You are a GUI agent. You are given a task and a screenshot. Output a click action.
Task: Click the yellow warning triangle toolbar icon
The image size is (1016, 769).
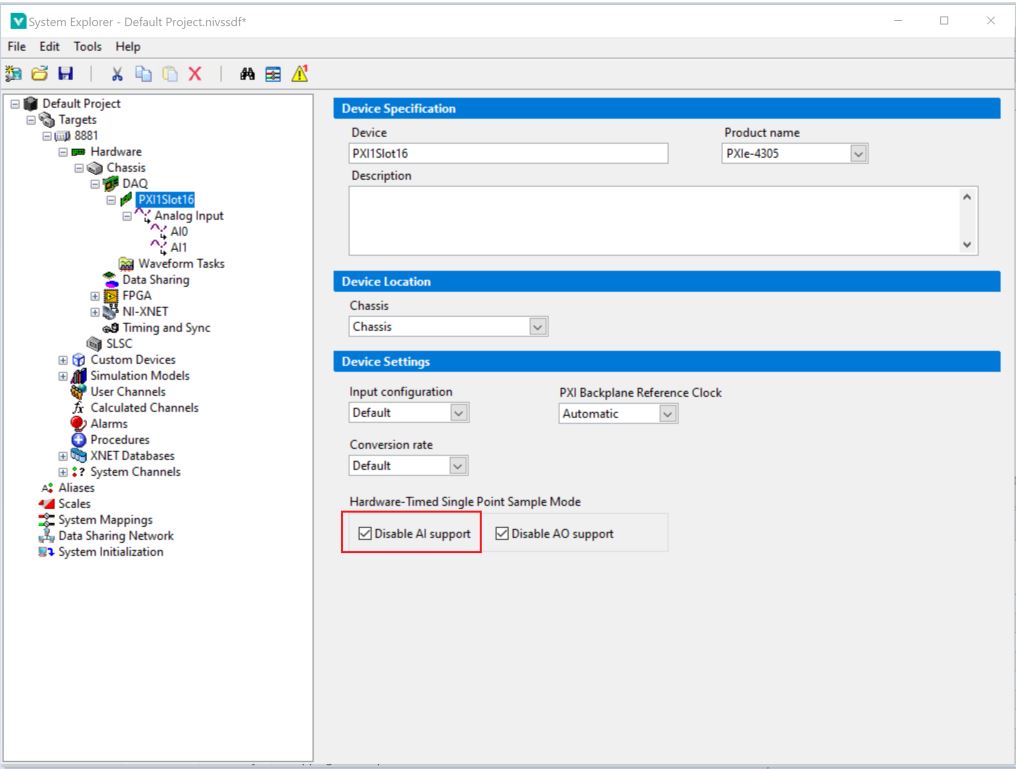point(299,74)
